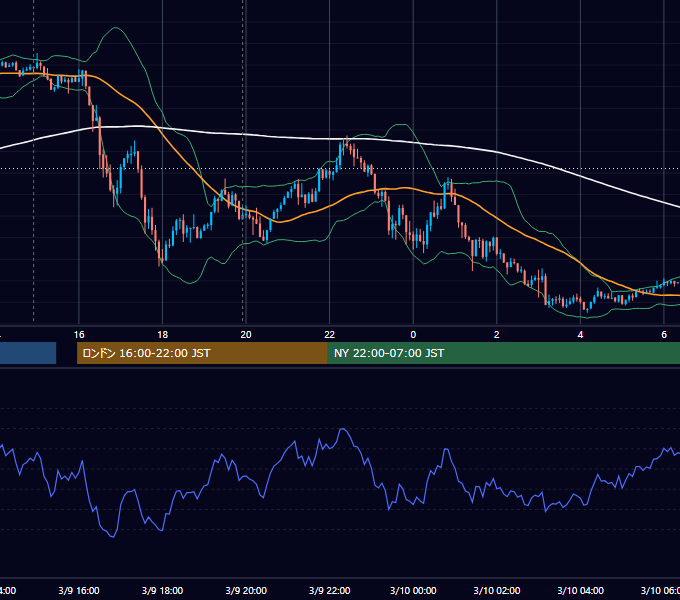Image resolution: width=680 pixels, height=600 pixels.
Task: Click the 3/9 16:00 date label
Action: 79,591
